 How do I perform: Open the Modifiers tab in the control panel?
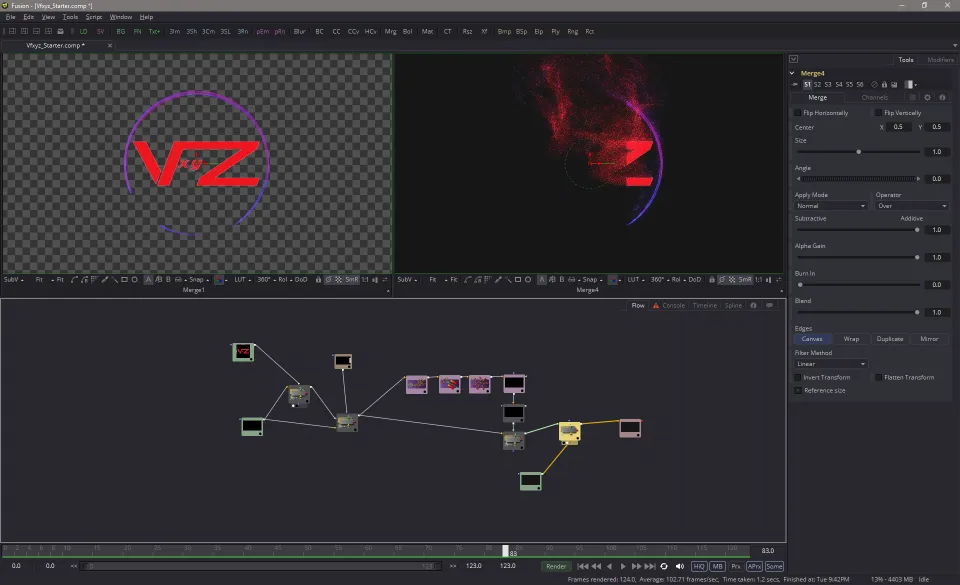click(x=940, y=60)
